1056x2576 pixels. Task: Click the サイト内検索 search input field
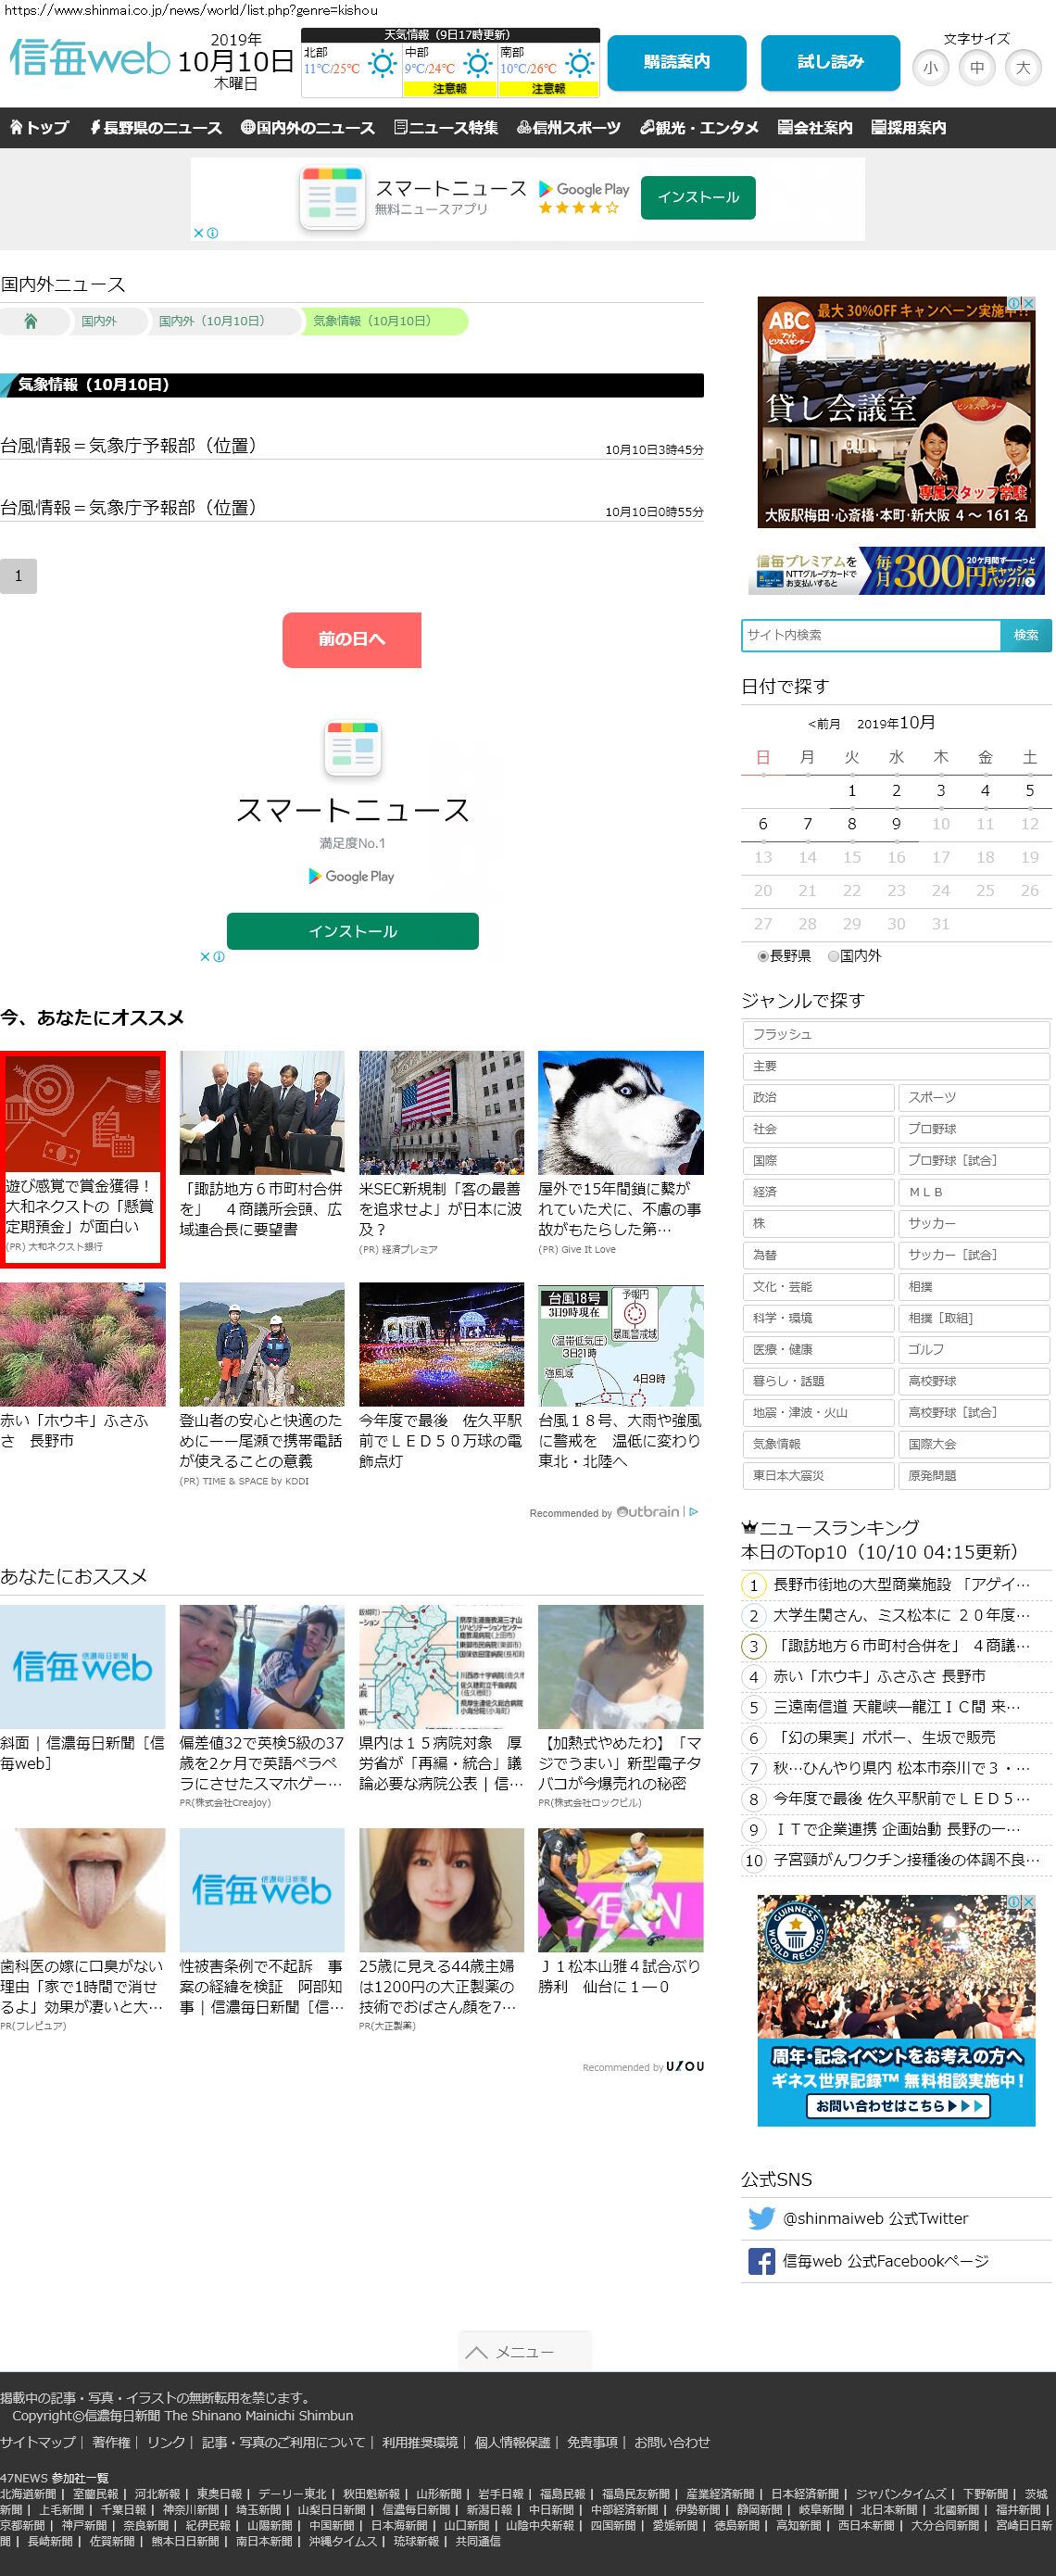[x=870, y=635]
